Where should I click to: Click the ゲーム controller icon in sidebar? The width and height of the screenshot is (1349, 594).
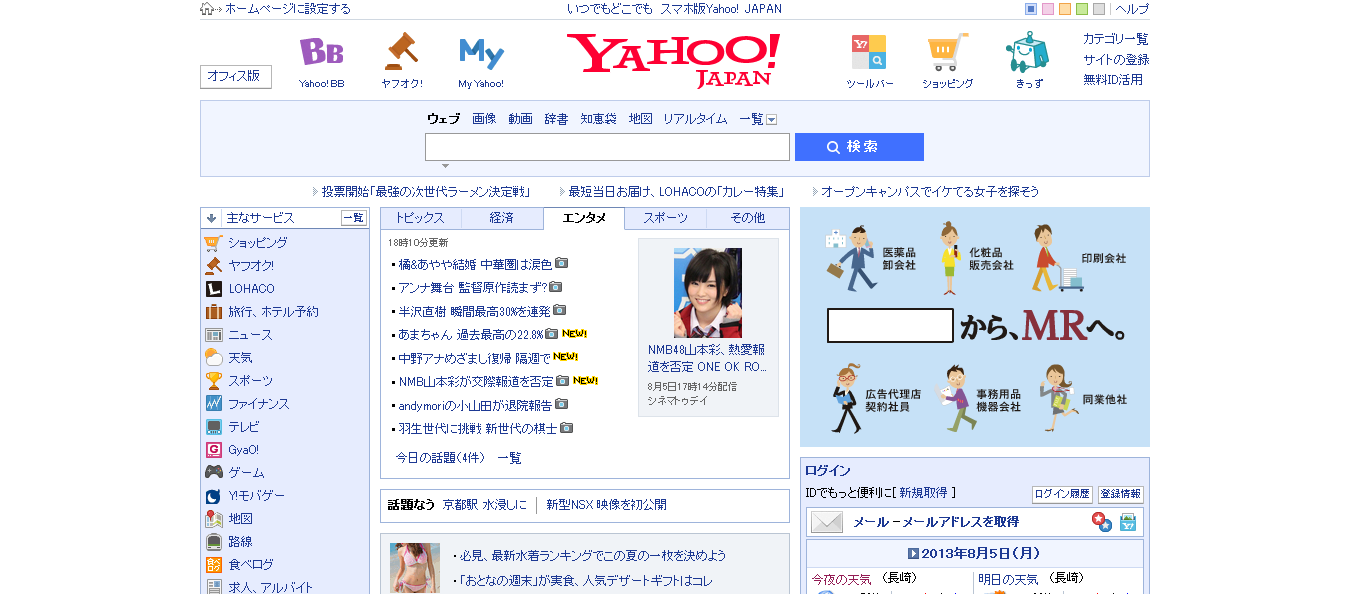coord(213,473)
